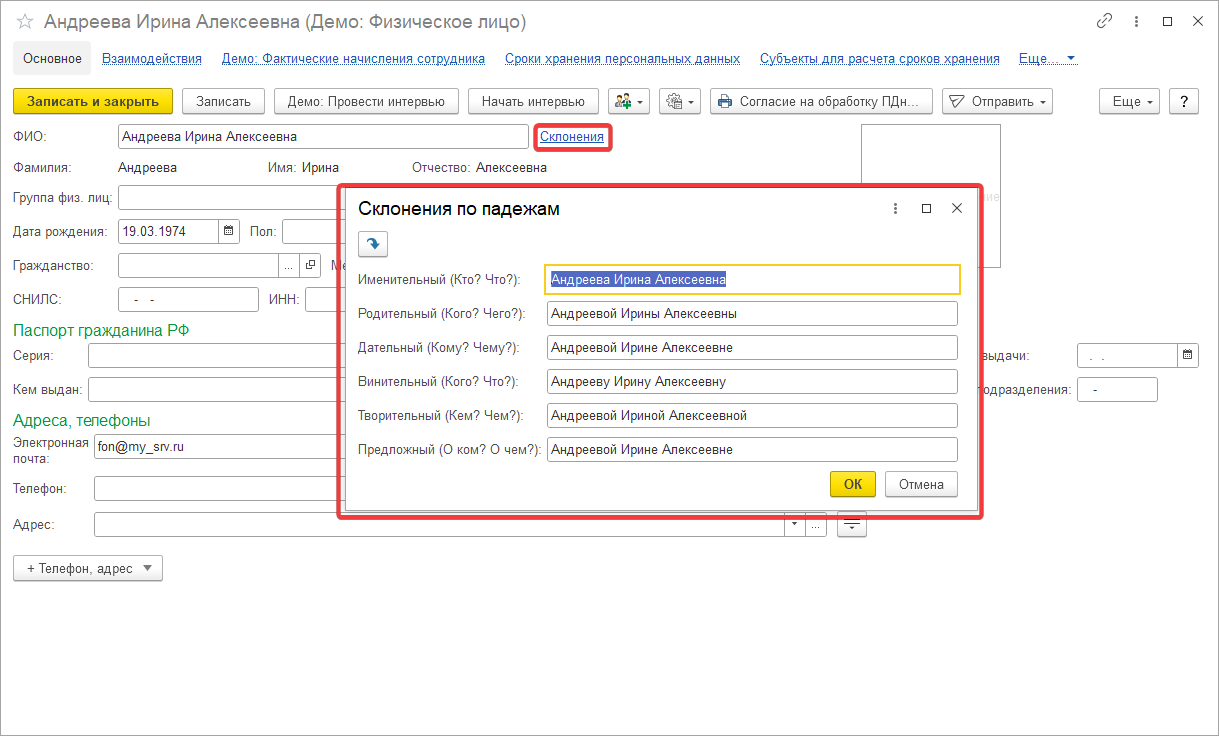Open the calendar picker for the issue date field
The image size is (1219, 736).
(x=1187, y=355)
